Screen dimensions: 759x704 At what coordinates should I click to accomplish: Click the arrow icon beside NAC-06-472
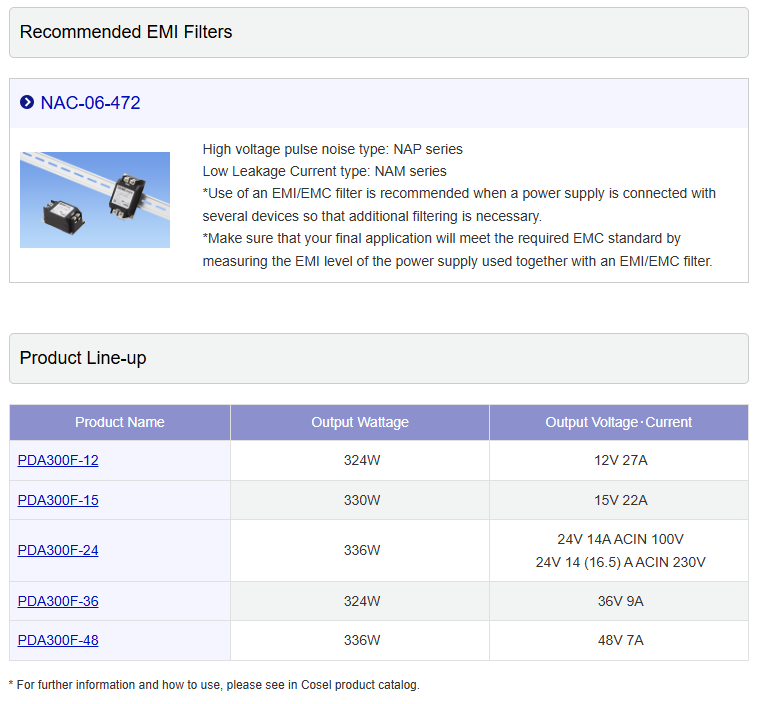tap(27, 103)
